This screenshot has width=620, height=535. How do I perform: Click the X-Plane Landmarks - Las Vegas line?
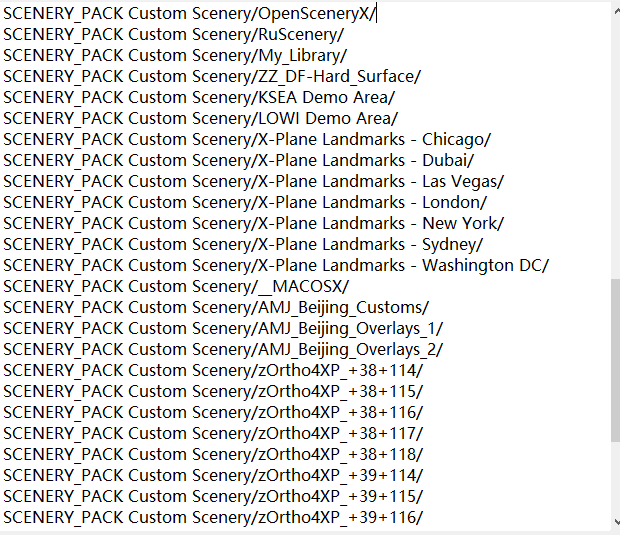pyautogui.click(x=253, y=181)
